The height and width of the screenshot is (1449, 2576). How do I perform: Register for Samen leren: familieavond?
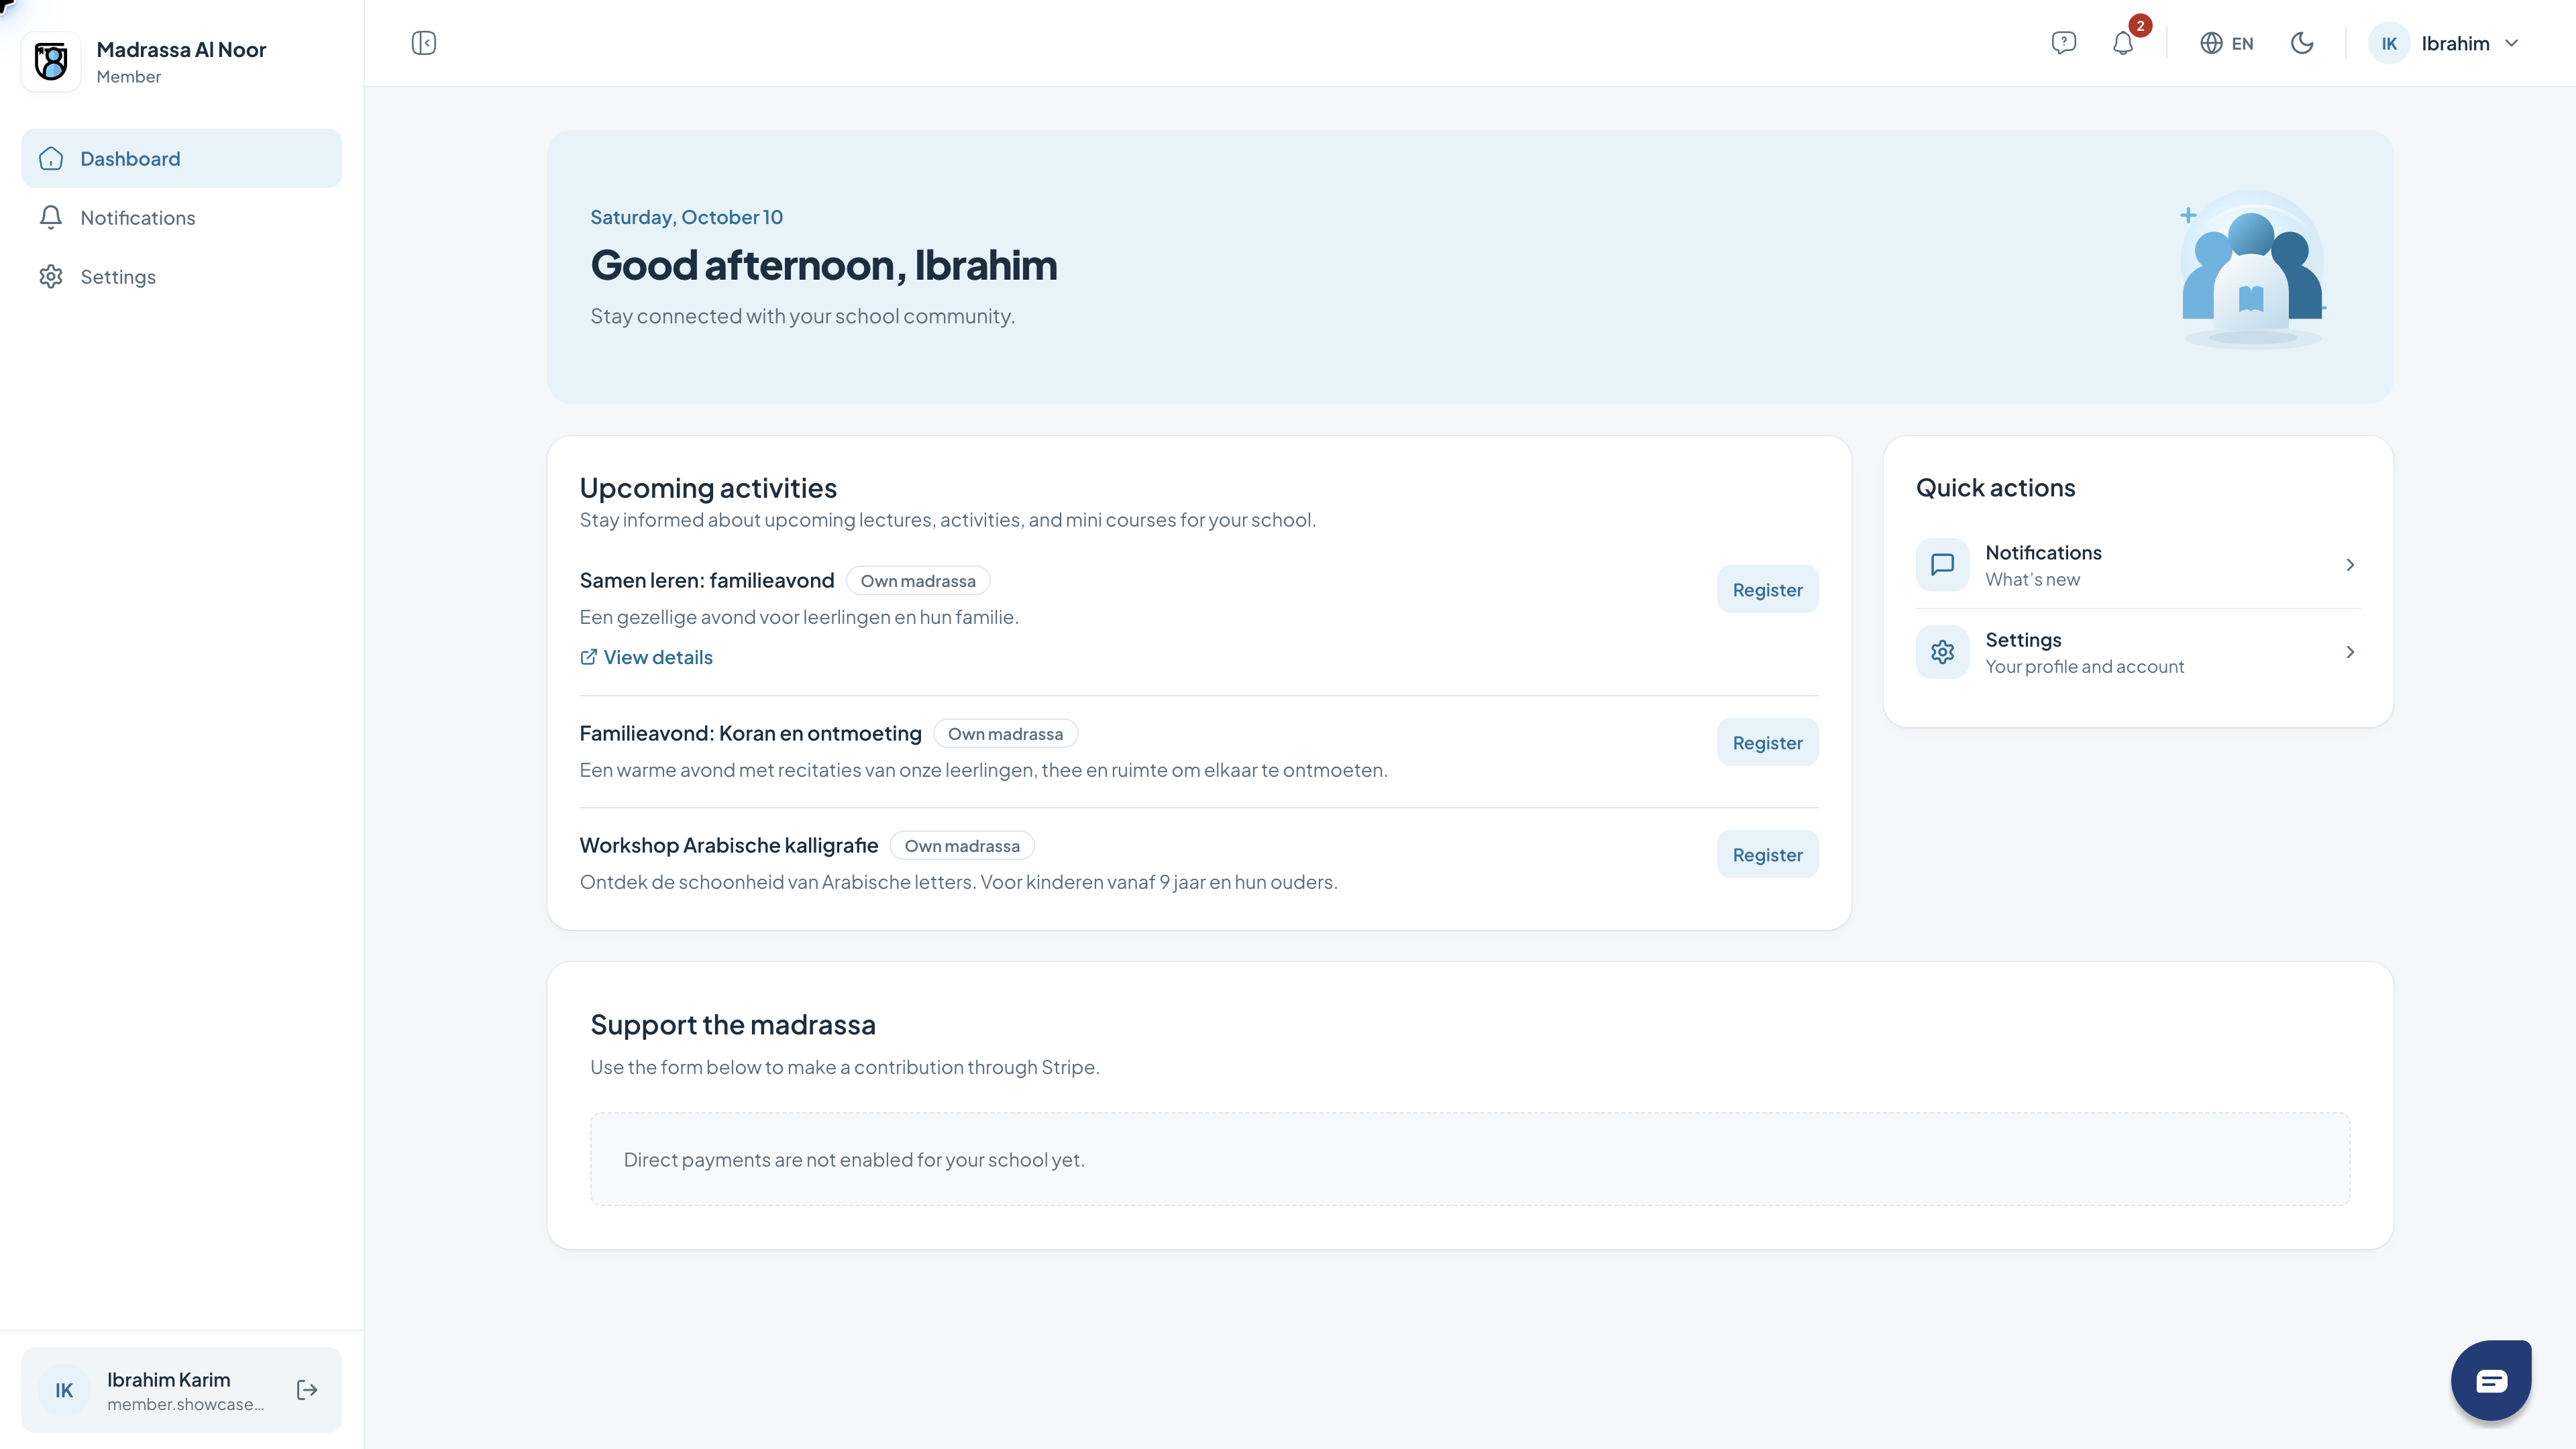[1767, 589]
